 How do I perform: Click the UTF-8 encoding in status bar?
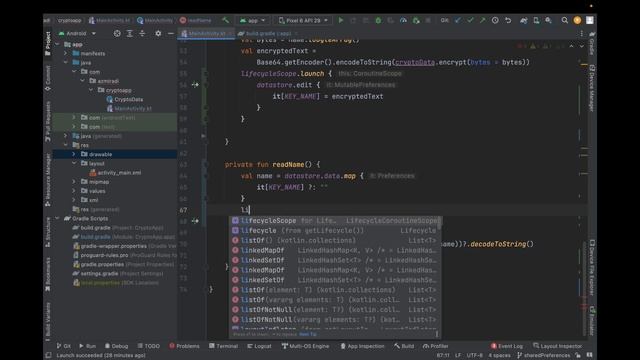(475, 356)
